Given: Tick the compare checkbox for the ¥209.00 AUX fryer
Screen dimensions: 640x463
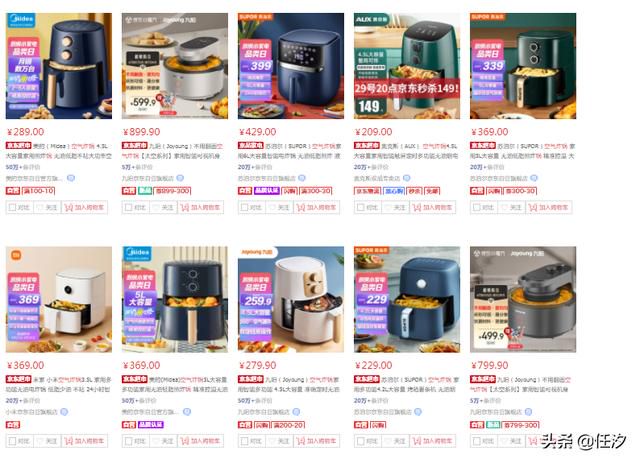Looking at the screenshot, I should pyautogui.click(x=360, y=207).
